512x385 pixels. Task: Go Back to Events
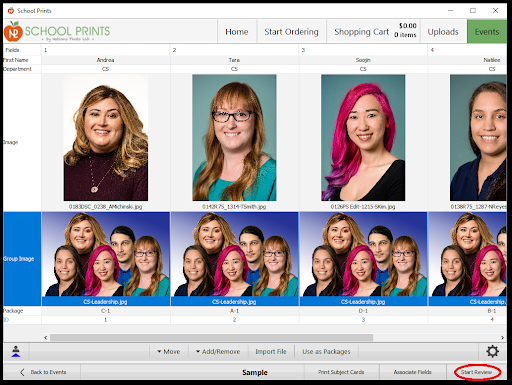[x=42, y=372]
